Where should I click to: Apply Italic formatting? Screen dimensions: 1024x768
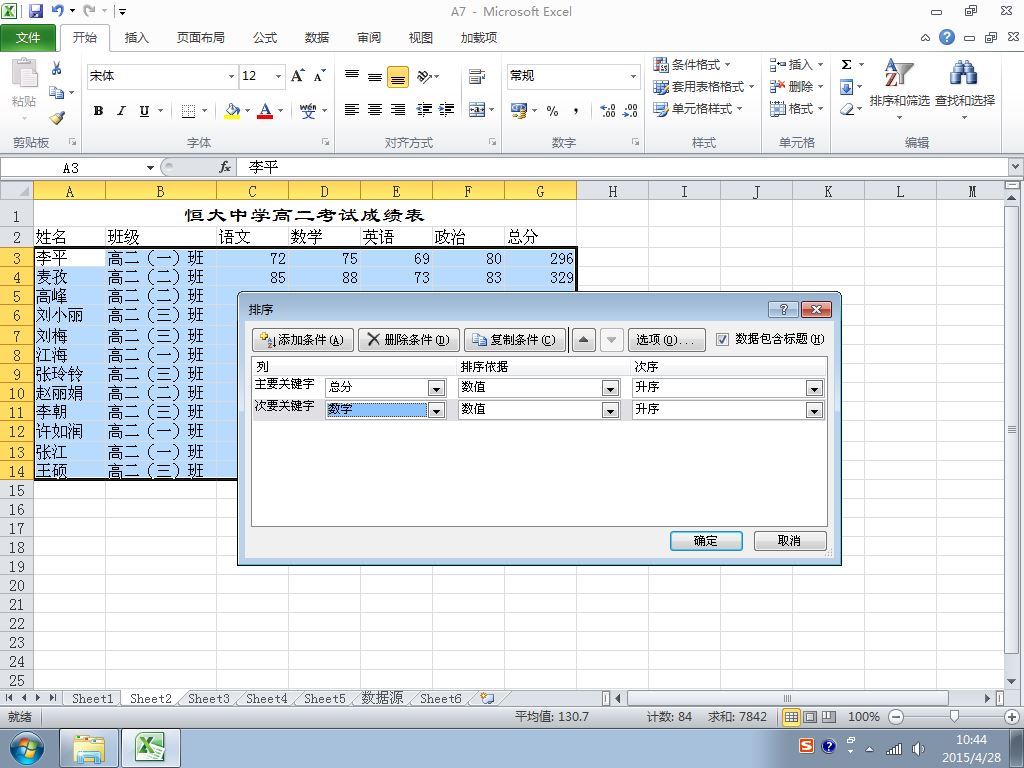121,111
